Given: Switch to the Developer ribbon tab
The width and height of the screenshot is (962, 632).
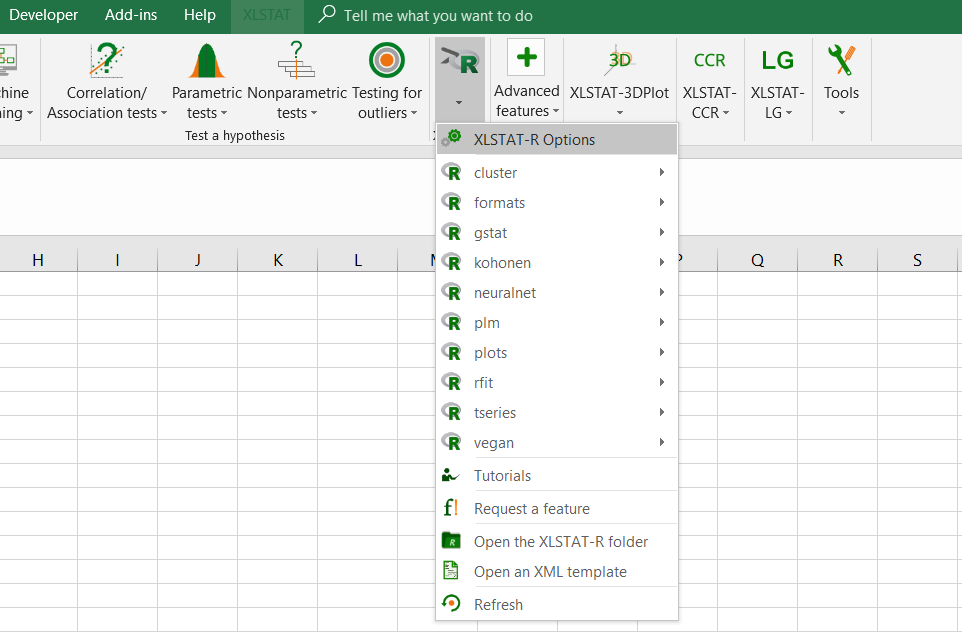Looking at the screenshot, I should (43, 16).
